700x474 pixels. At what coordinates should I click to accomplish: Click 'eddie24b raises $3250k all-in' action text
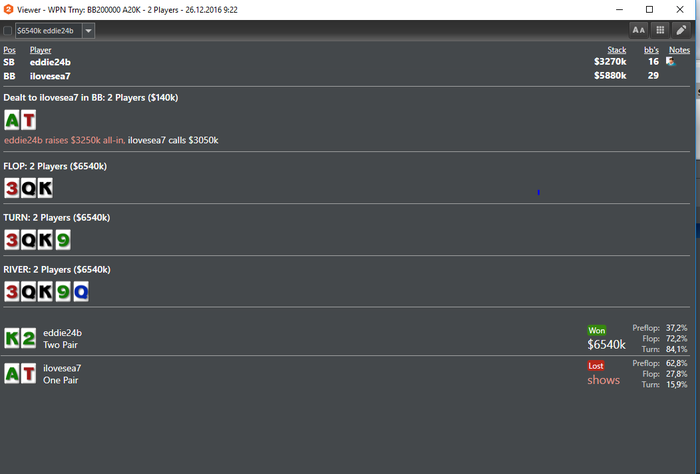(x=64, y=140)
